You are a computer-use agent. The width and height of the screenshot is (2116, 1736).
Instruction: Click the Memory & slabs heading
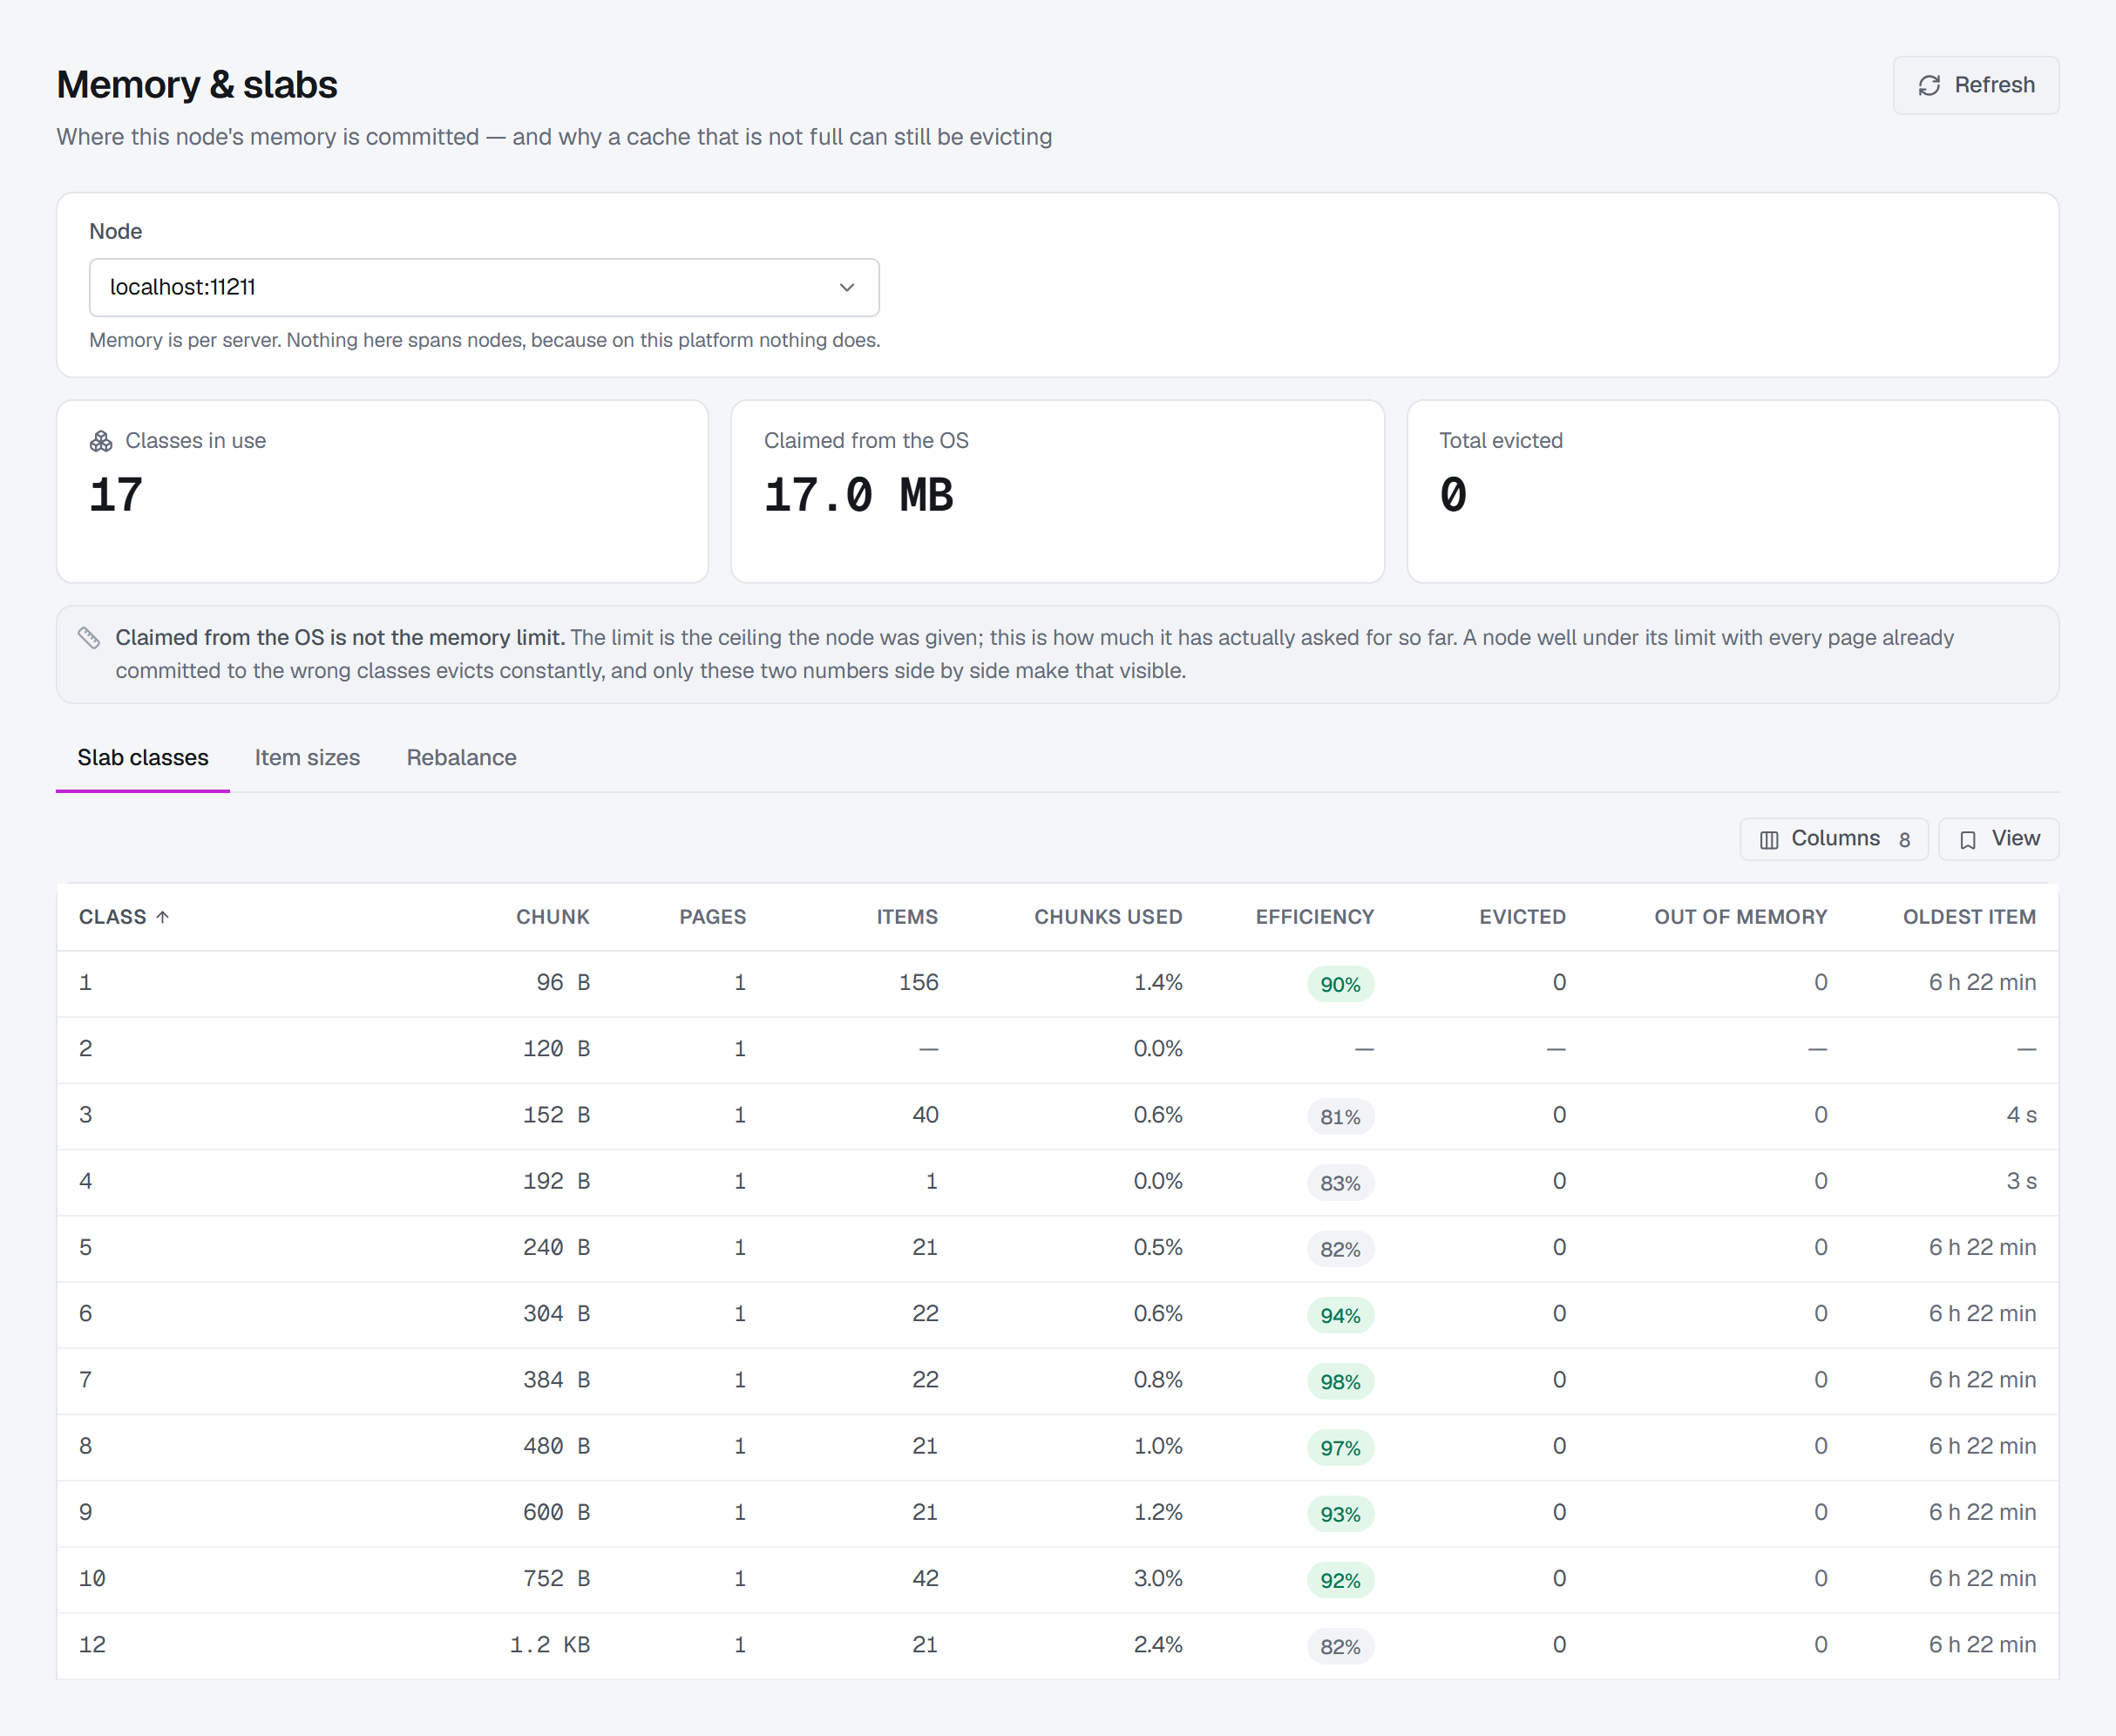197,85
